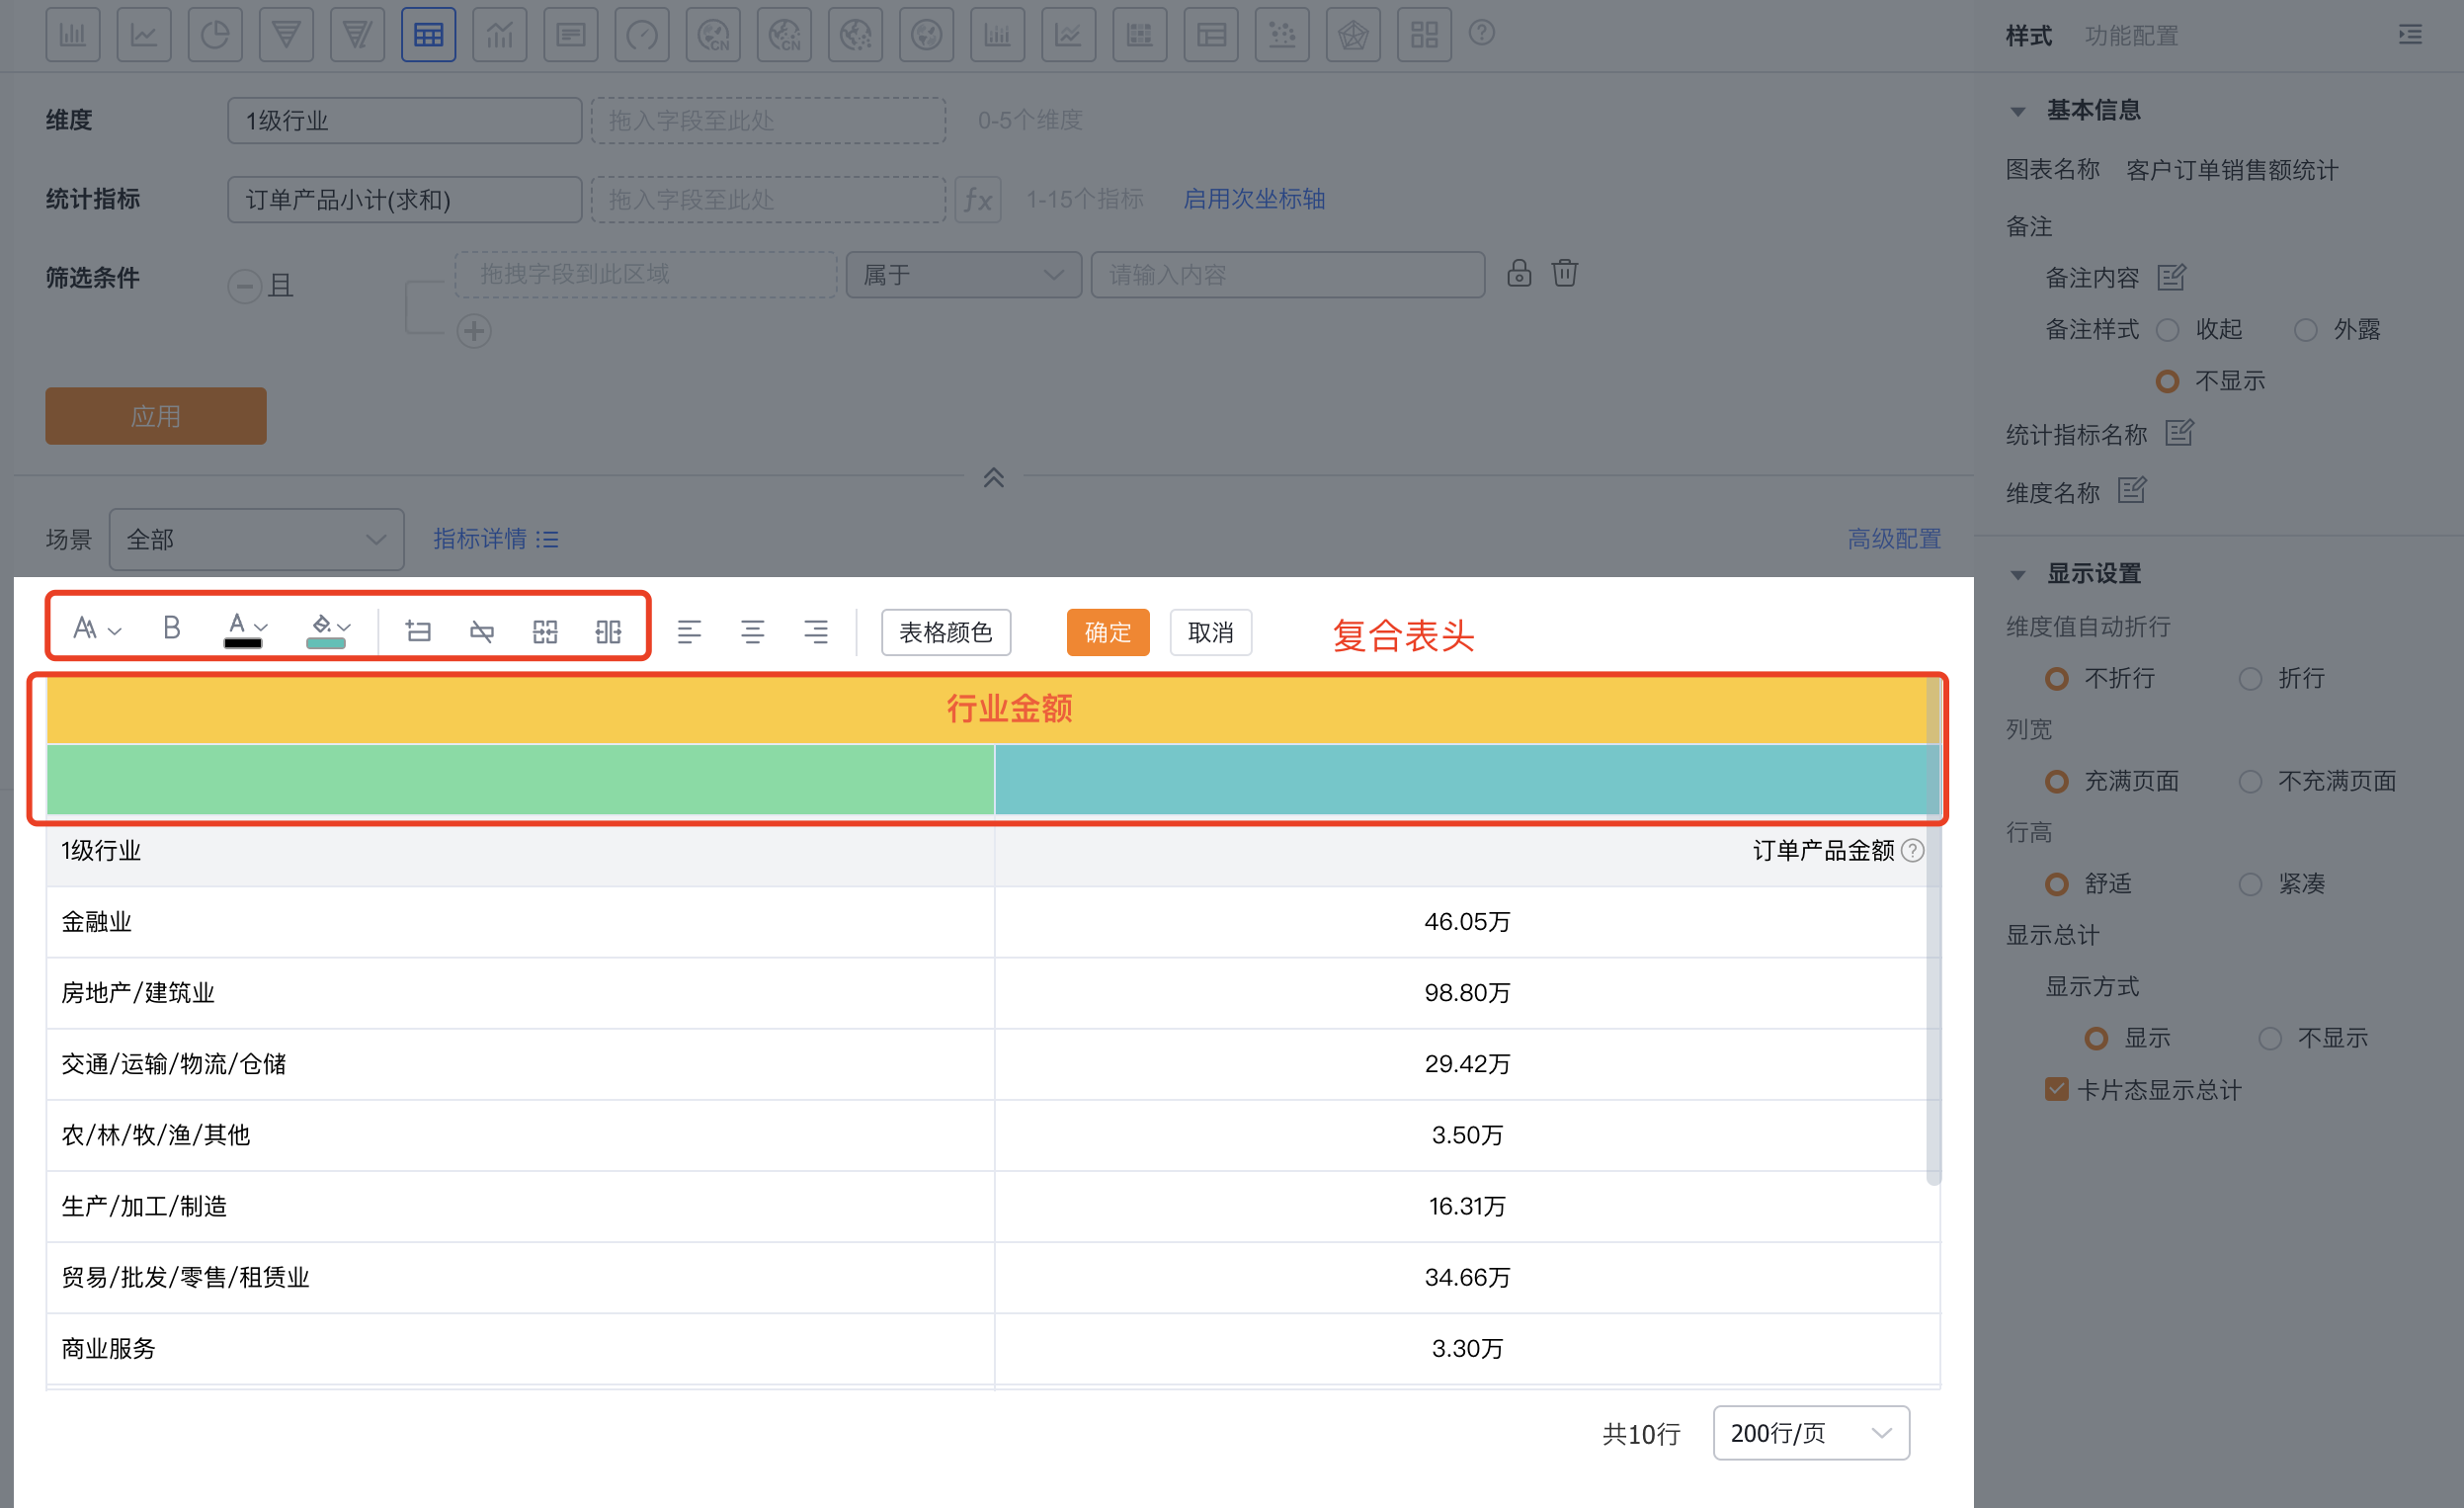Toggle bold text formatting
Image resolution: width=2464 pixels, height=1508 pixels.
[x=171, y=628]
